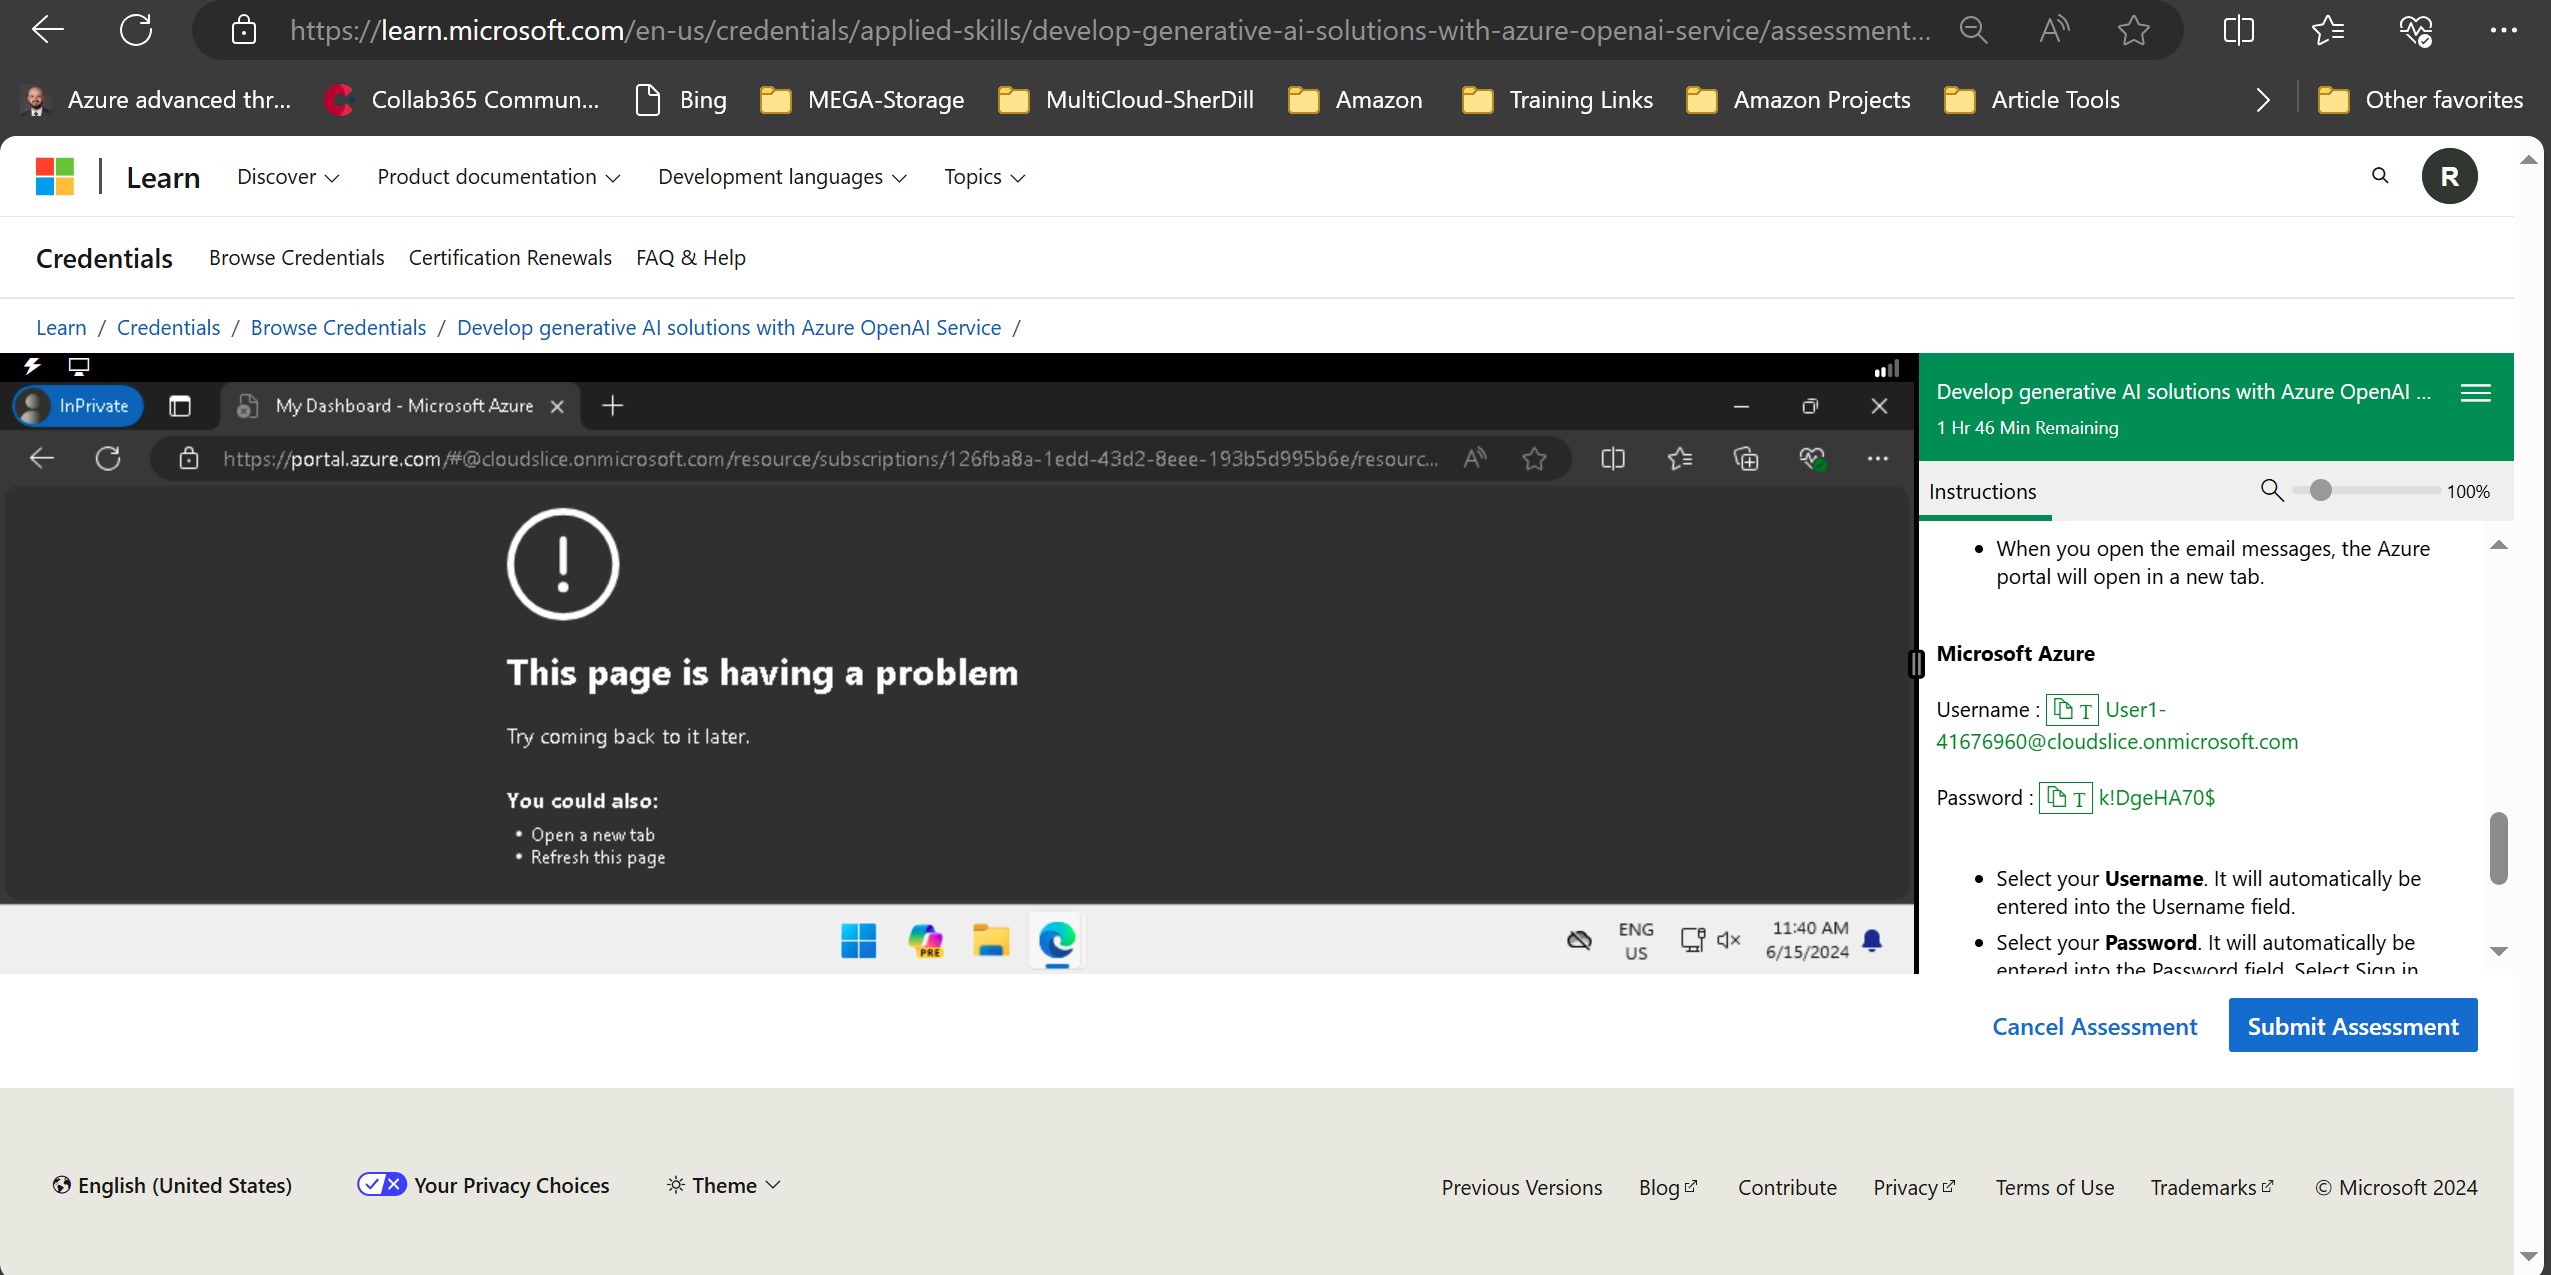Click the lab panel splitter handle
This screenshot has height=1275, width=2551.
point(1916,664)
